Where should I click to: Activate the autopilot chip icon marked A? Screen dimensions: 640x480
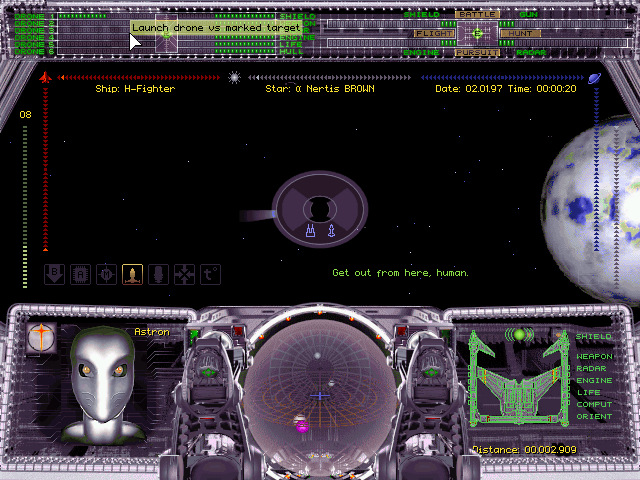(80, 274)
